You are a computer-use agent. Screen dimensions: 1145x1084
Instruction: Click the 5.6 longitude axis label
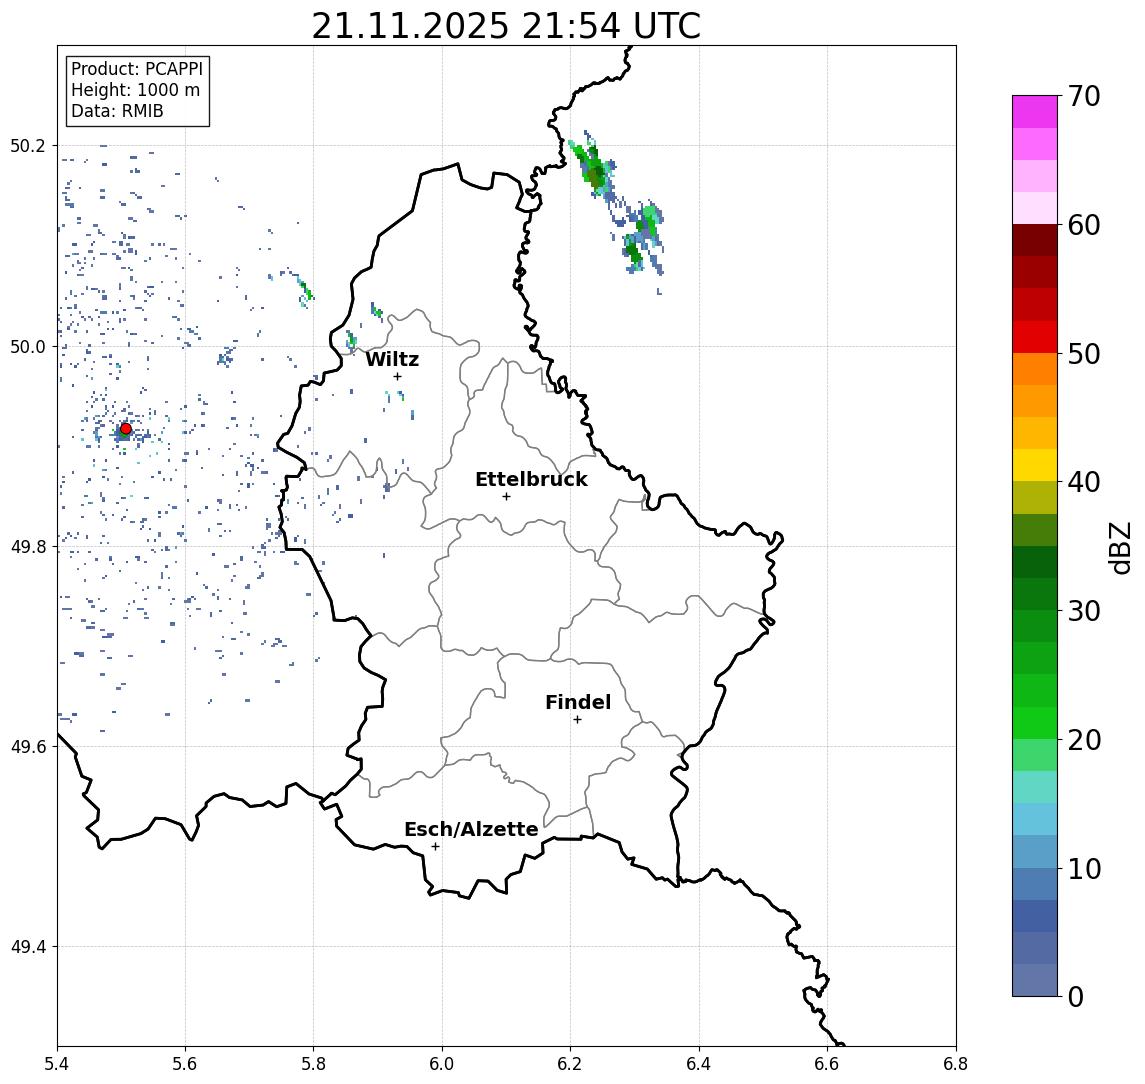pyautogui.click(x=185, y=1064)
